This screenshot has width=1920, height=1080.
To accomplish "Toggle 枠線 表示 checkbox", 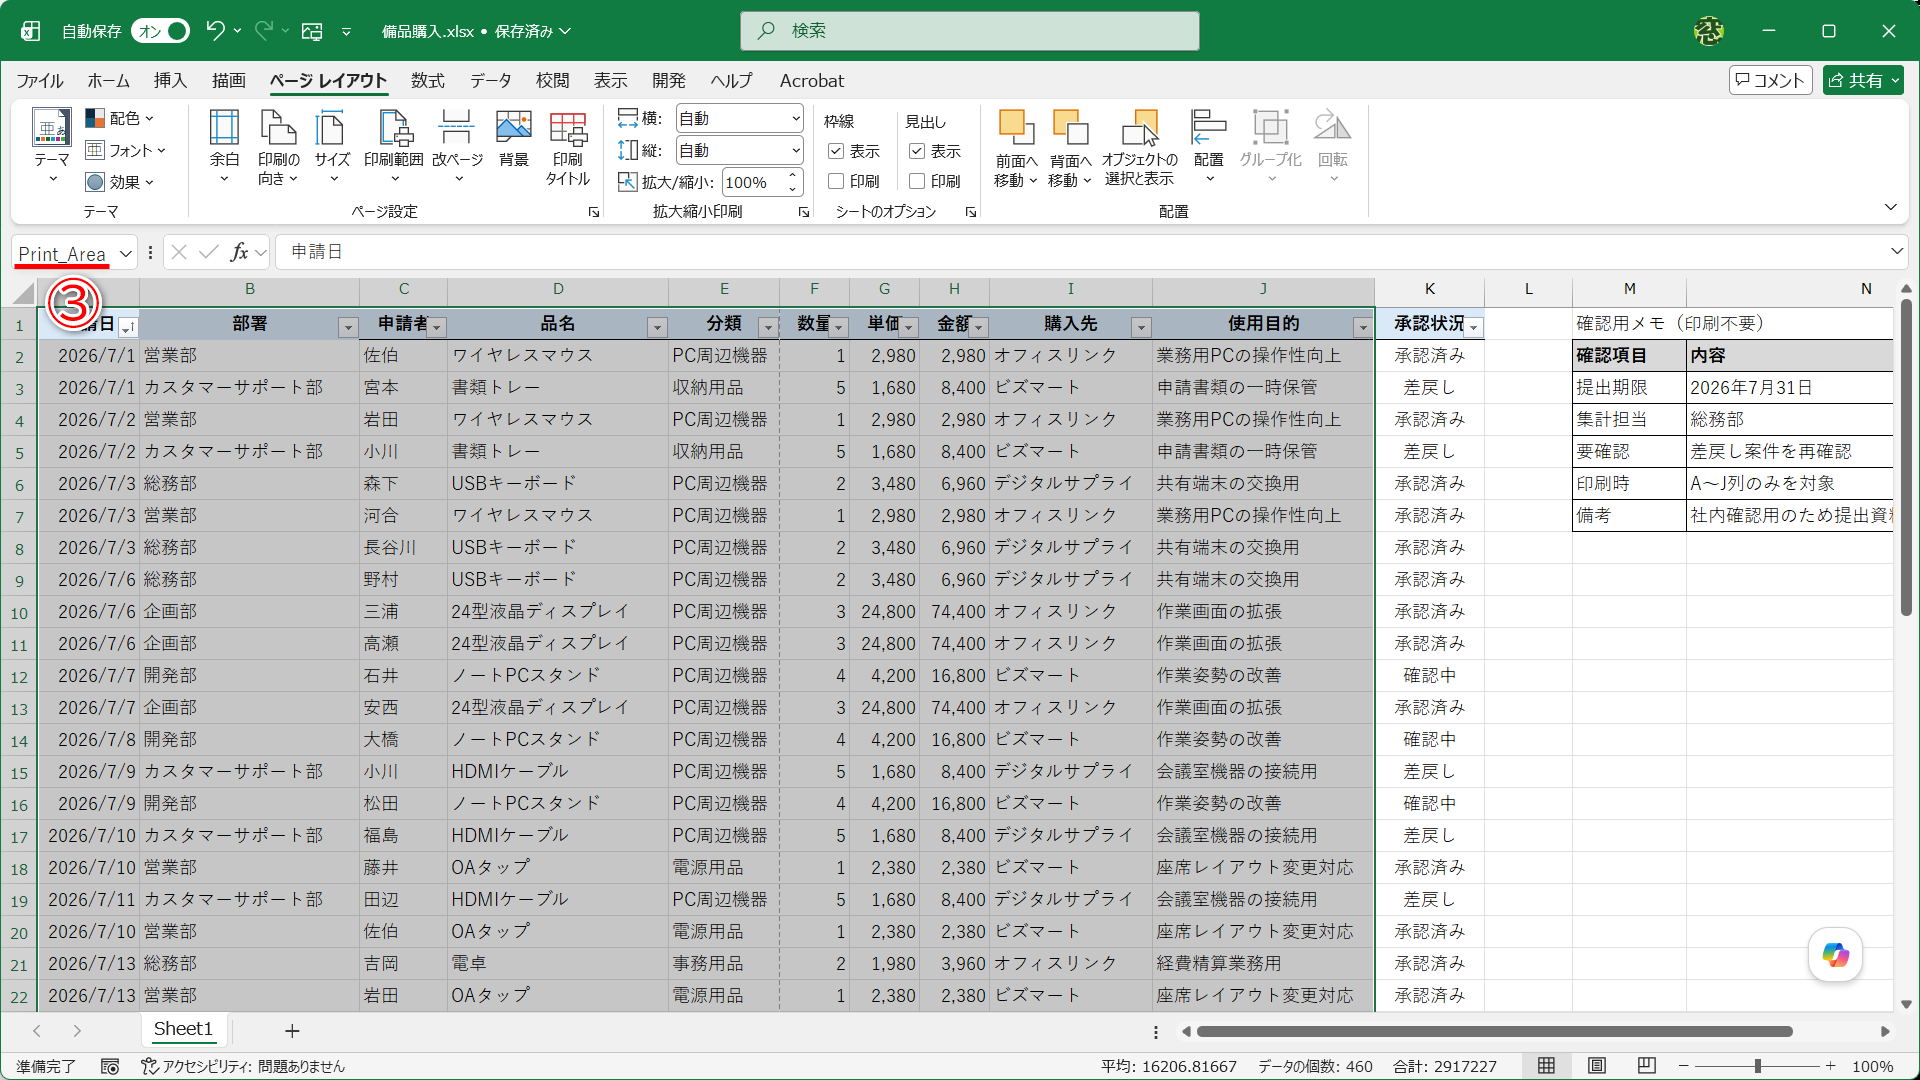I will [x=836, y=151].
